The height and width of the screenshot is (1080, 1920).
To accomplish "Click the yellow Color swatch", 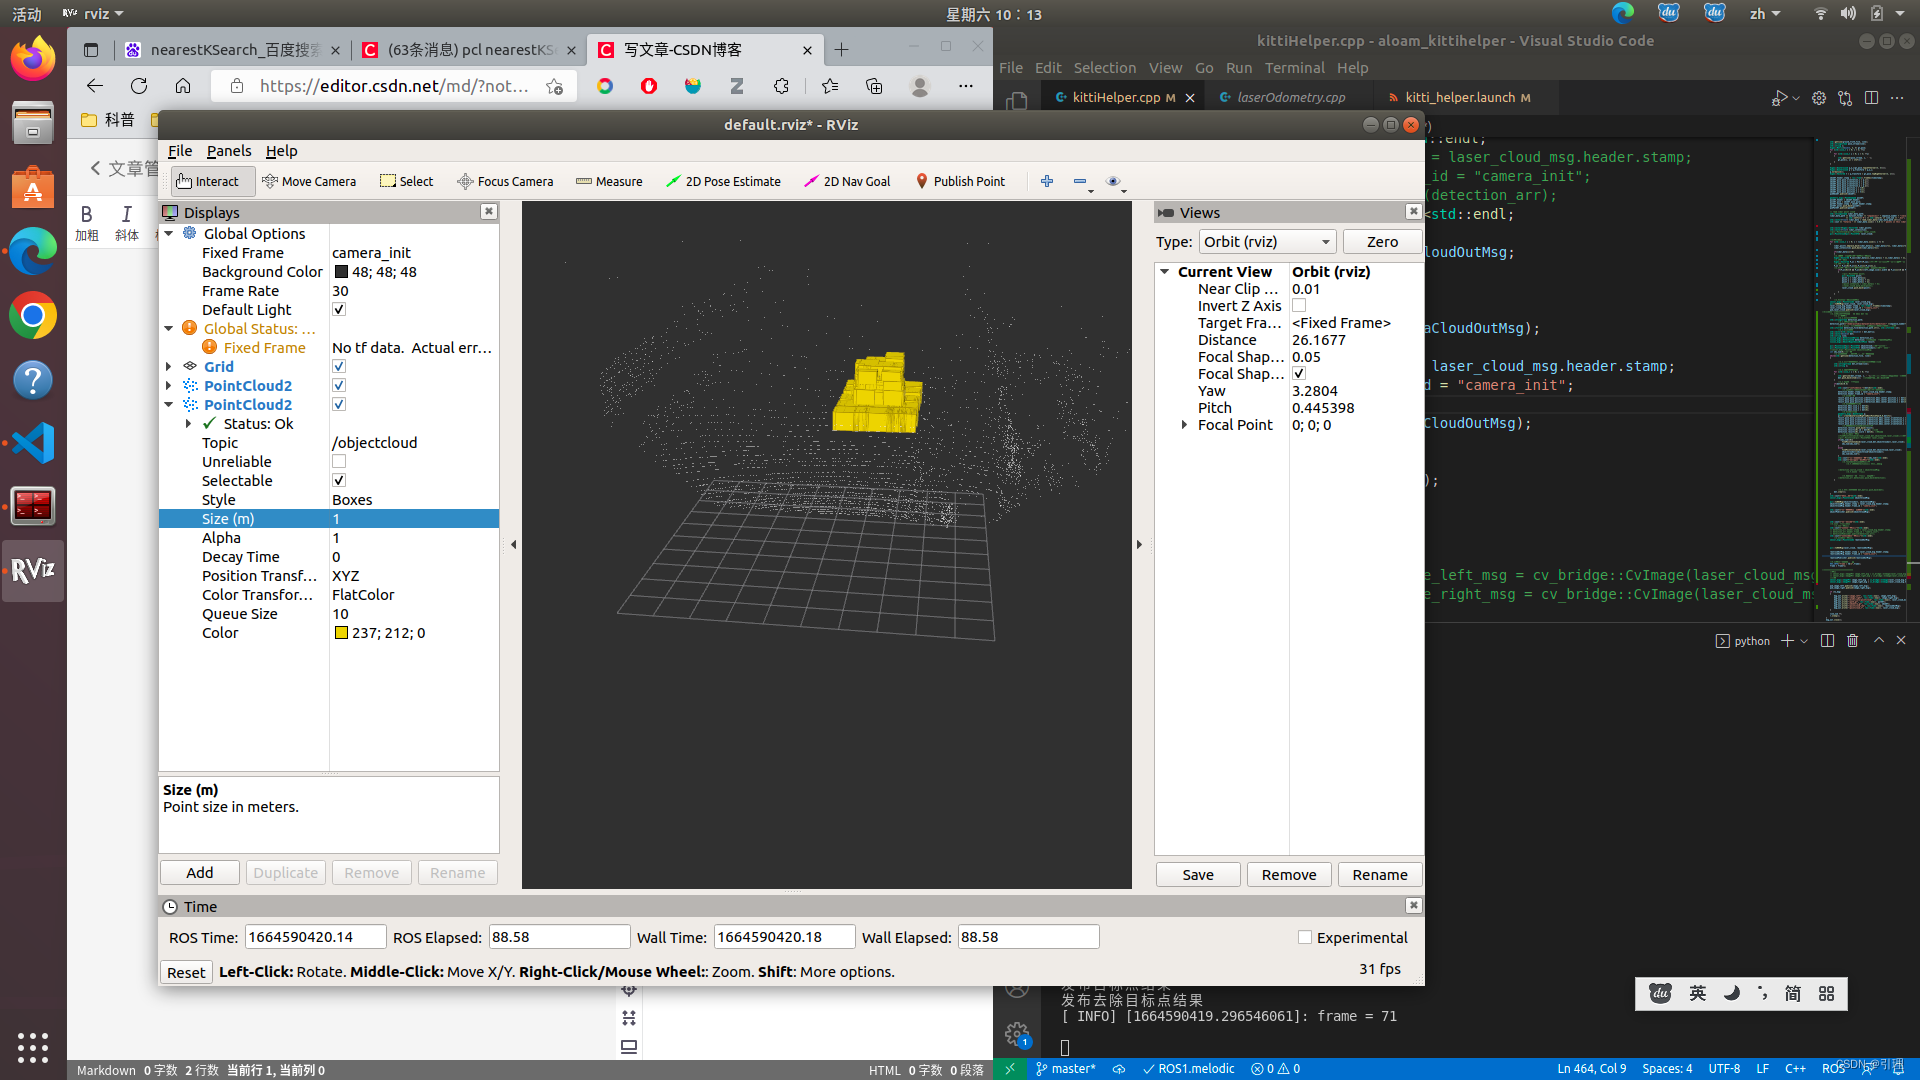I will pos(341,633).
